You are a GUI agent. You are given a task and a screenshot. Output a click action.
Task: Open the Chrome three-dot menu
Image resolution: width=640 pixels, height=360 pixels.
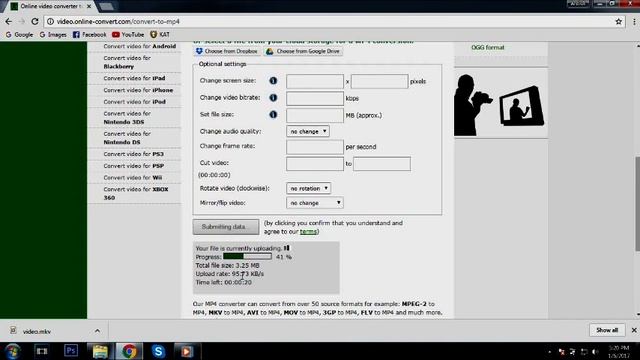pos(634,22)
